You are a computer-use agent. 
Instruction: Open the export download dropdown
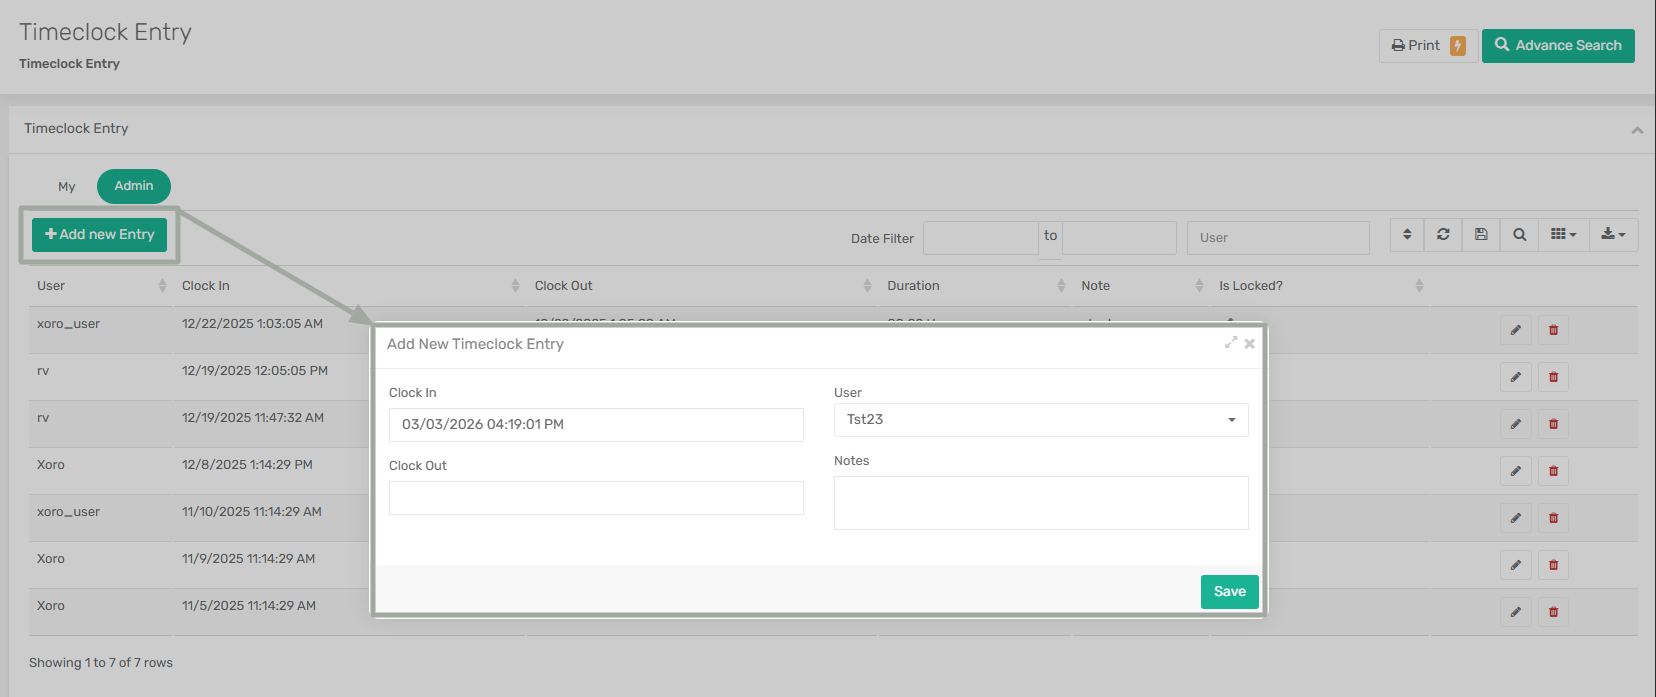click(1613, 235)
